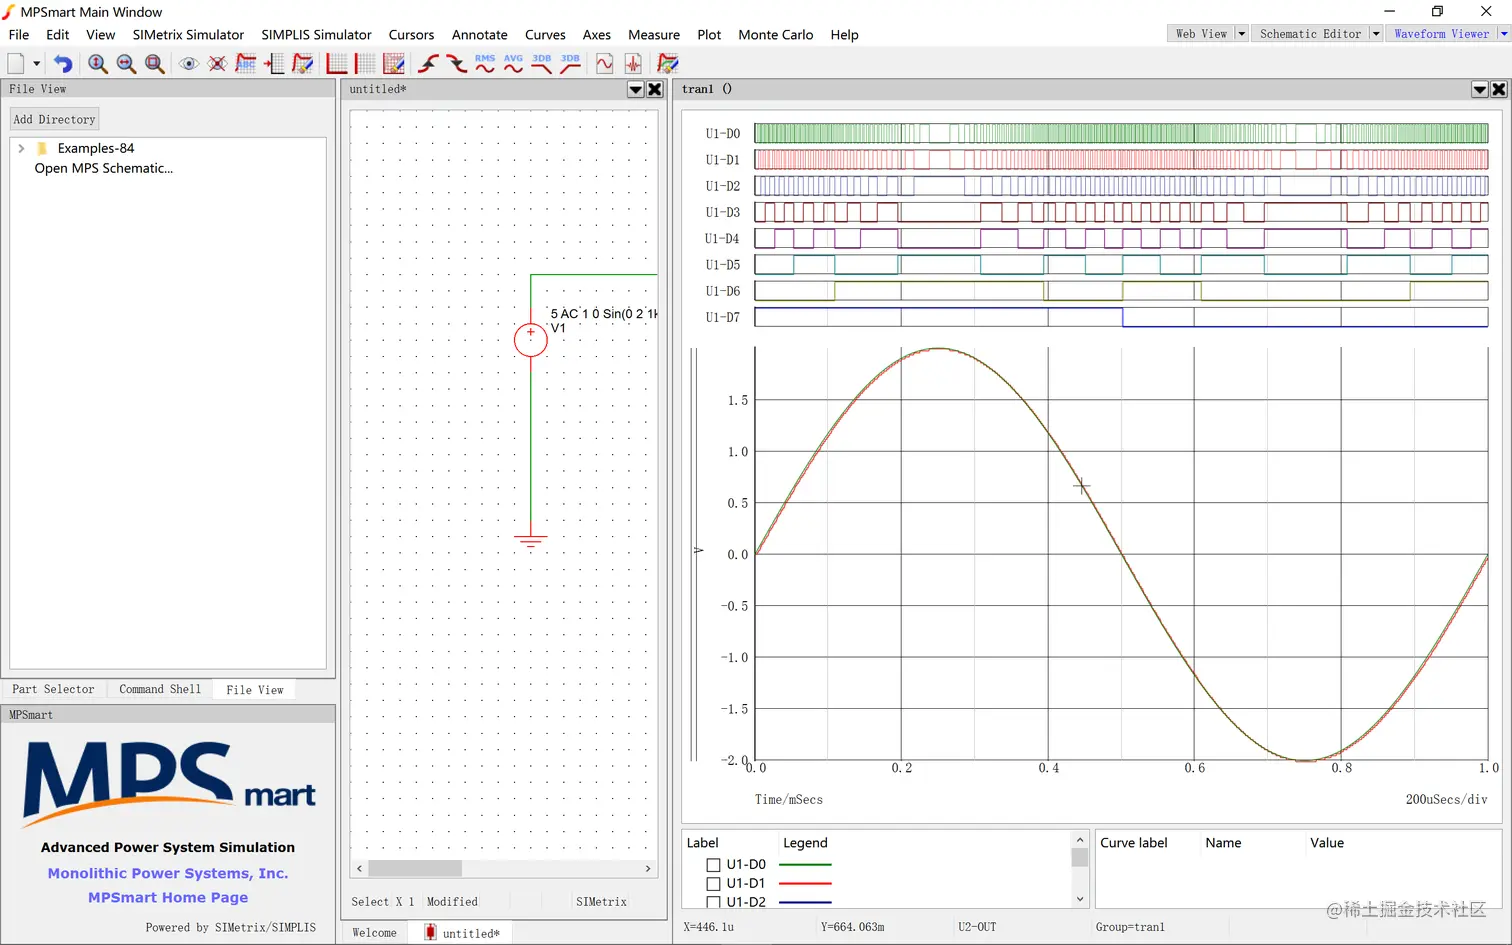Viewport: 1512px width, 945px height.
Task: Click the red U1-D1 legend line swatch
Action: [x=804, y=884]
